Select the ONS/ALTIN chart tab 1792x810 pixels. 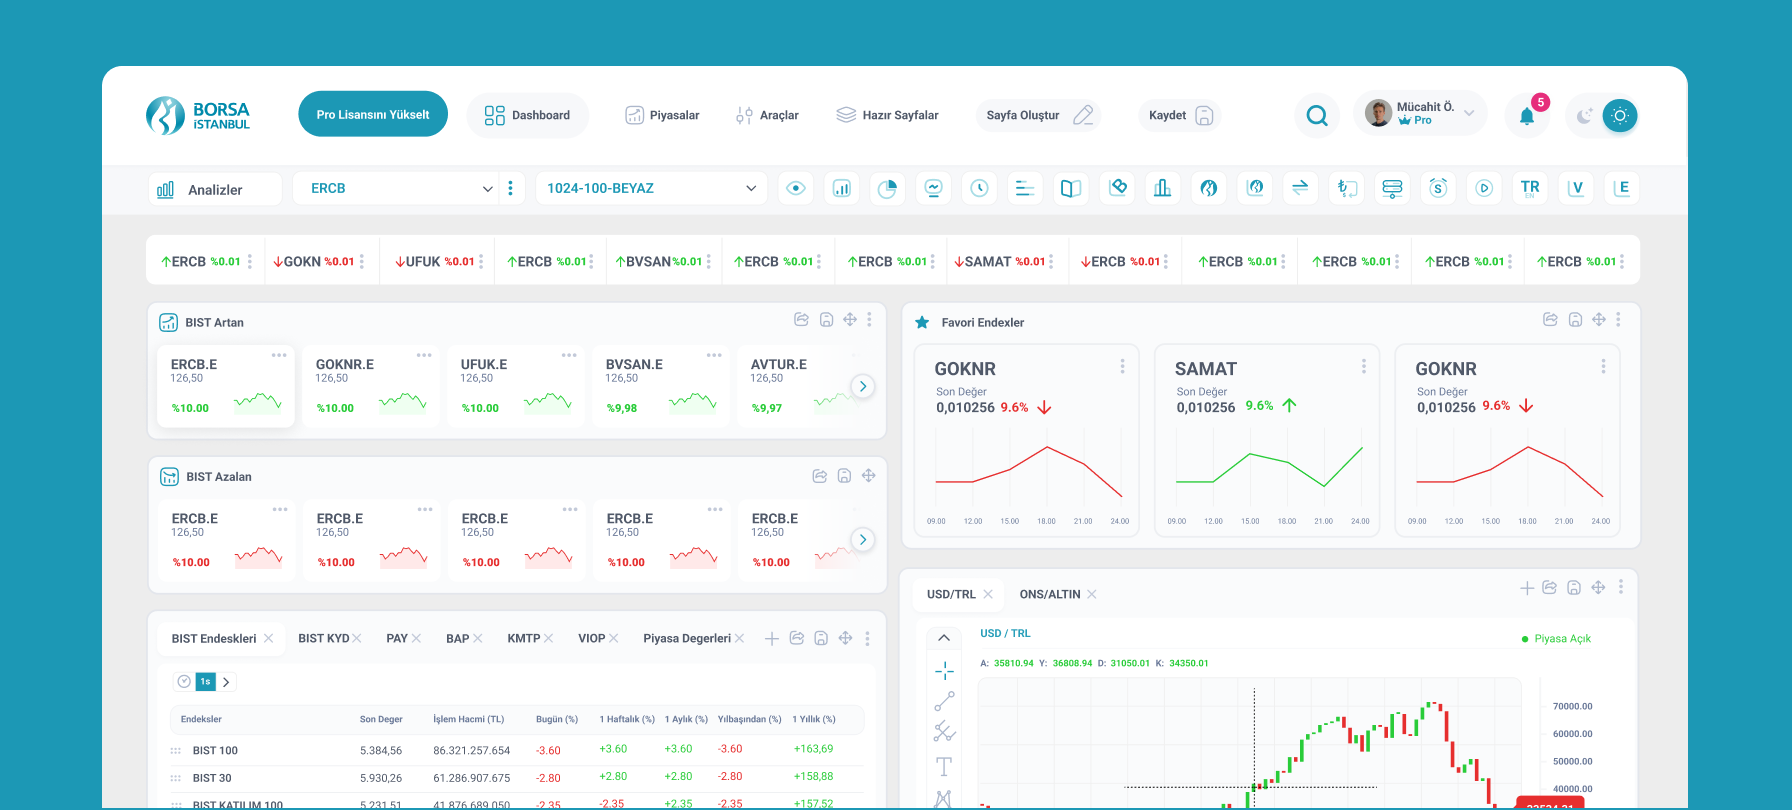tap(1049, 594)
